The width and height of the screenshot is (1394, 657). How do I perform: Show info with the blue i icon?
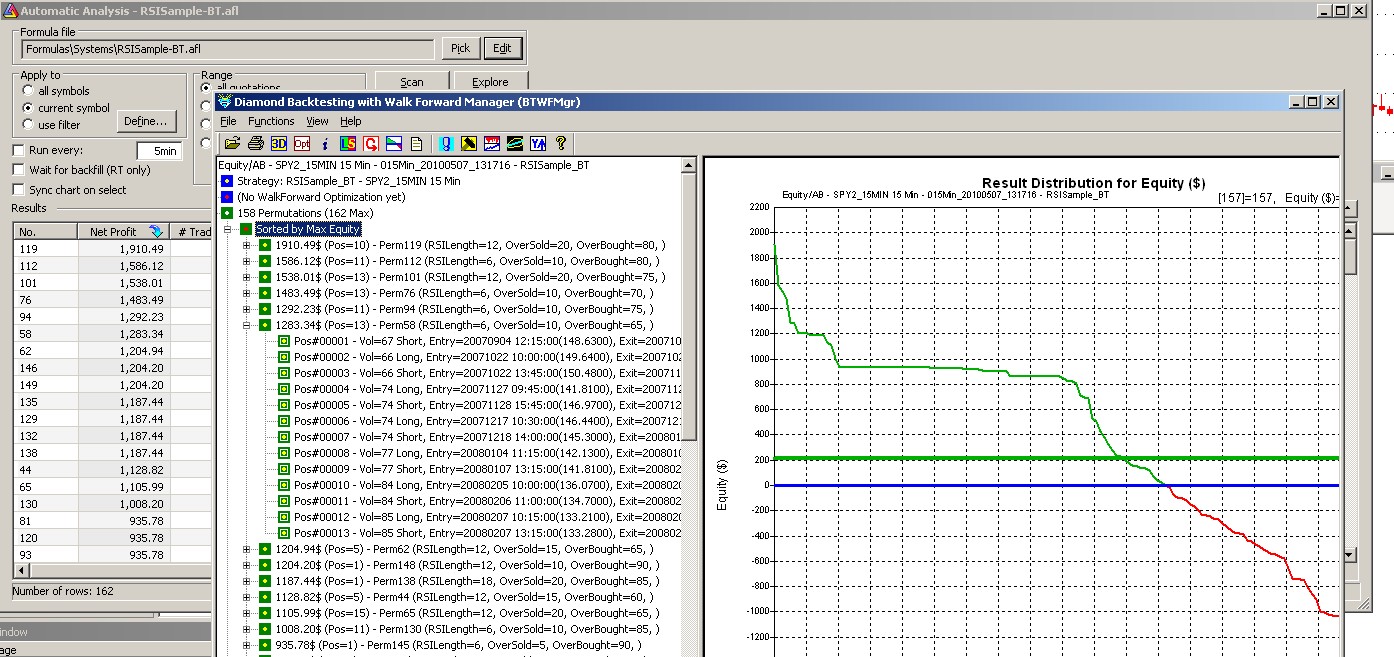(325, 144)
